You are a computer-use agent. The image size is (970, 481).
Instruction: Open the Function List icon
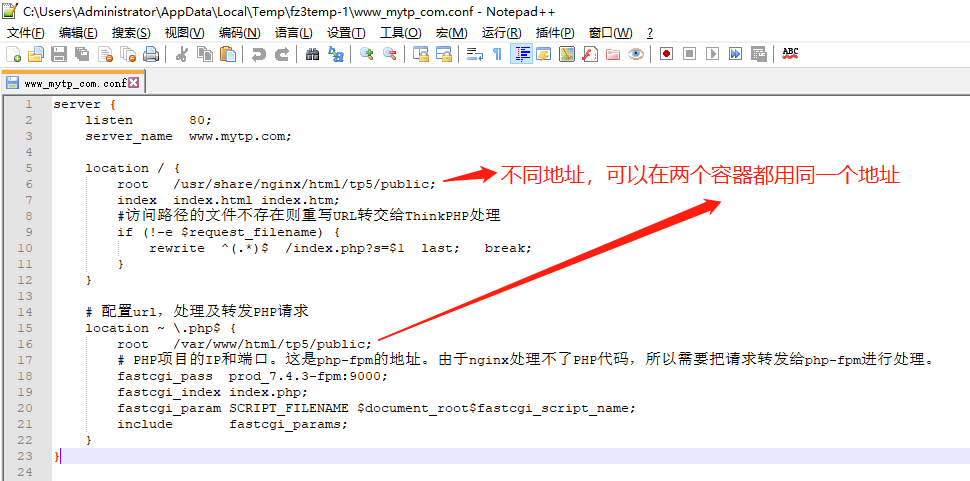[x=590, y=54]
